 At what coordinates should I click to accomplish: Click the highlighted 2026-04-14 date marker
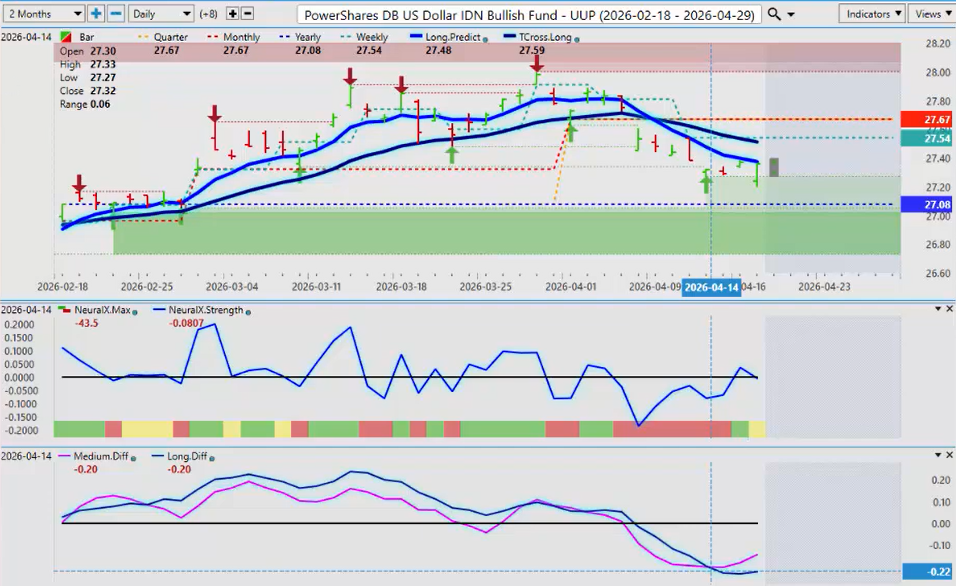[x=710, y=286]
